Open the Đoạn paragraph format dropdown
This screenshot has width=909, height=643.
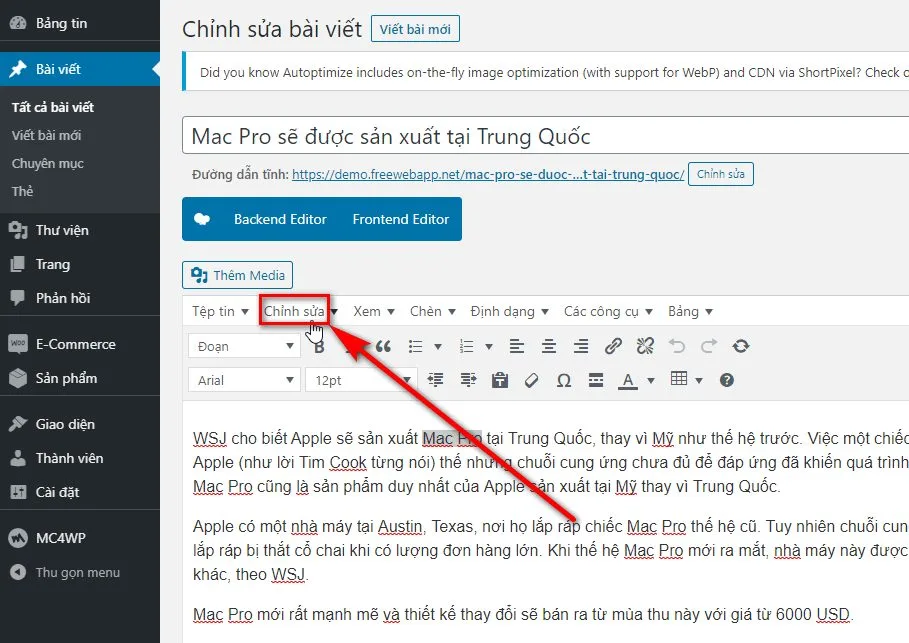[245, 346]
